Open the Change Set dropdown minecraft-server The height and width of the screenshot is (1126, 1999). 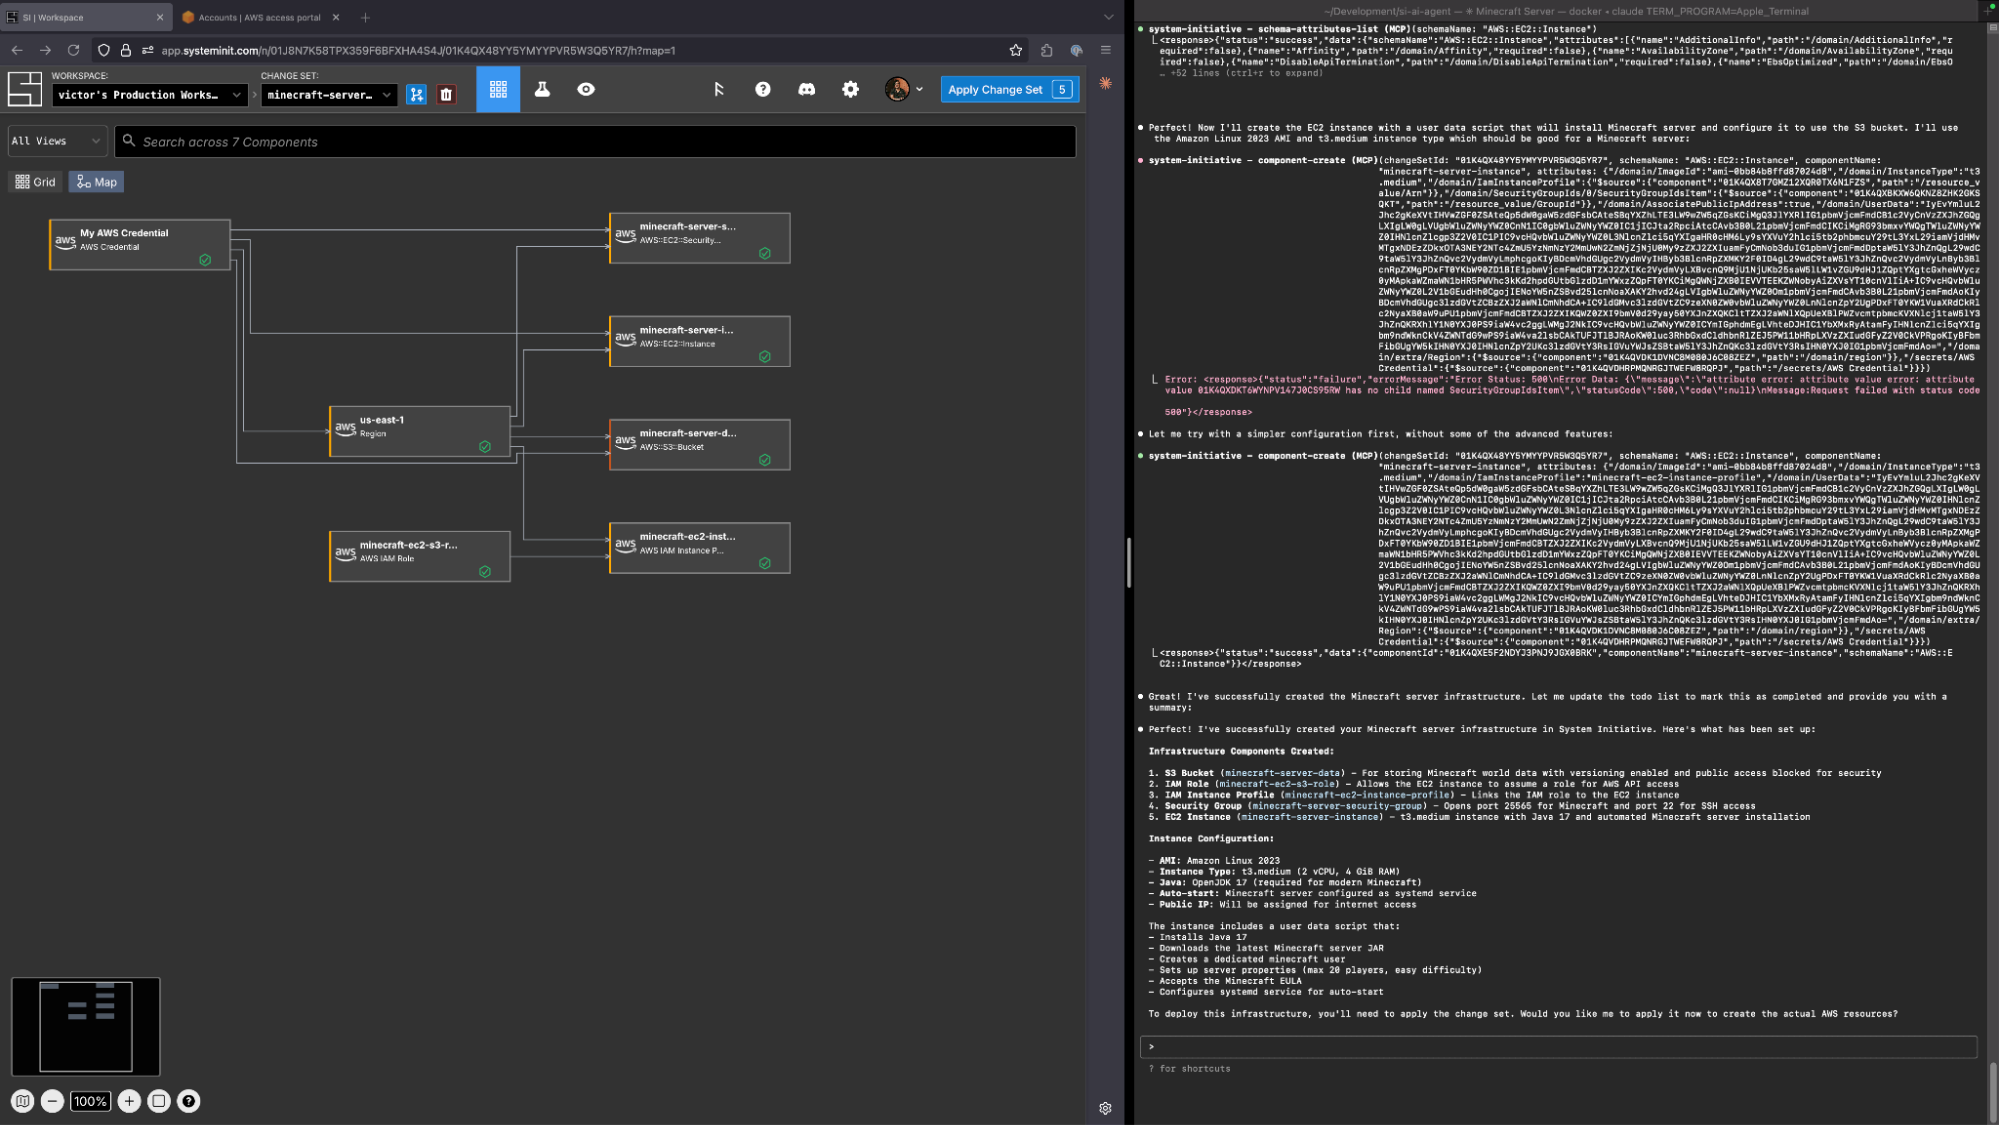329,95
